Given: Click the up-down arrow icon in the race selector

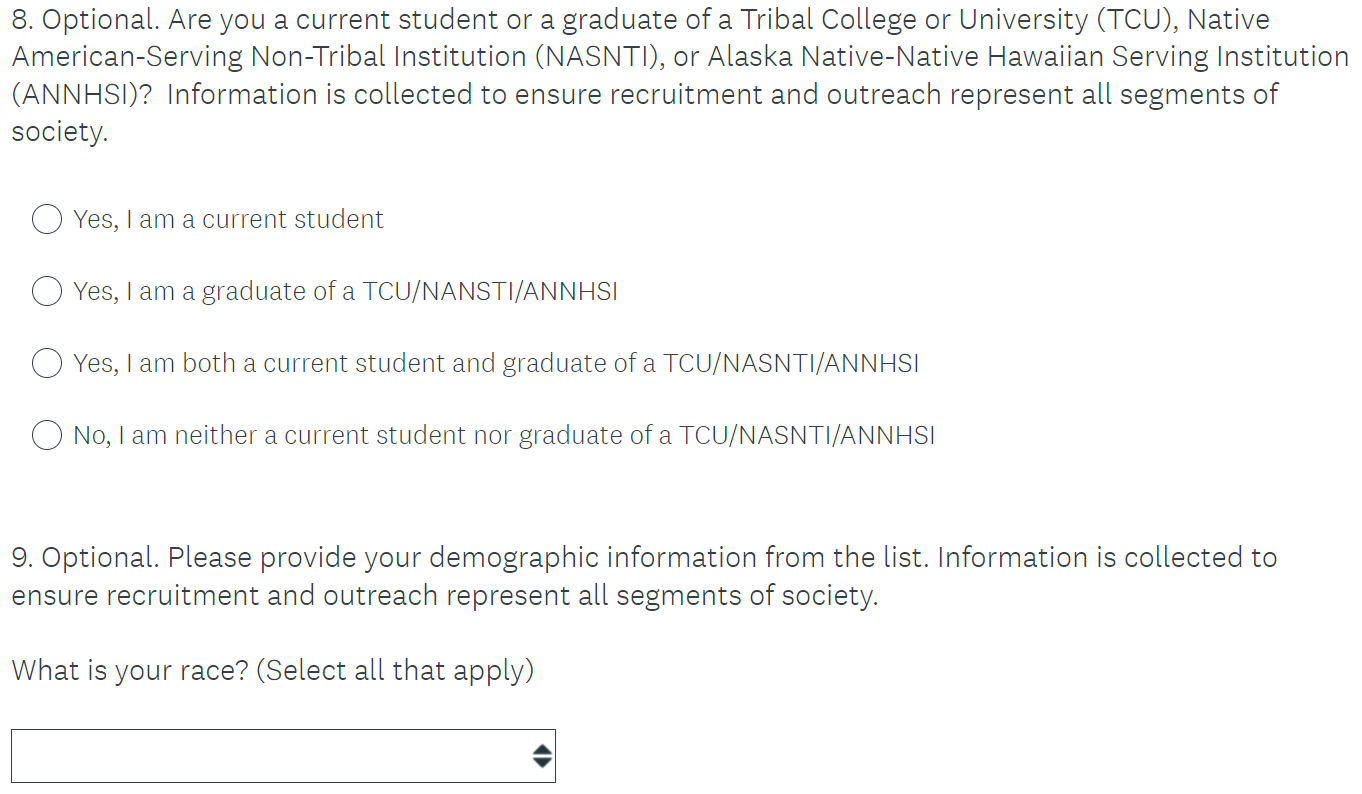Looking at the screenshot, I should pos(541,756).
